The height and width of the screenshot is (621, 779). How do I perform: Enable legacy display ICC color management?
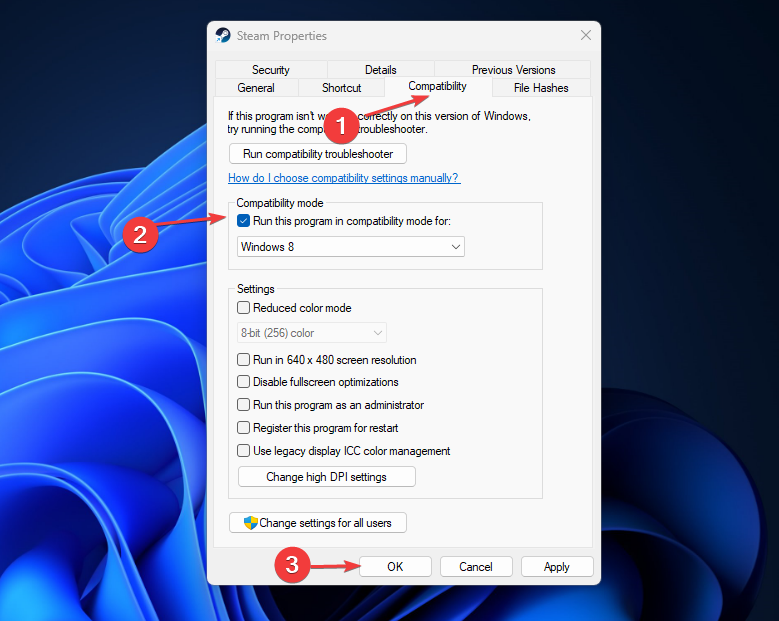pos(243,451)
